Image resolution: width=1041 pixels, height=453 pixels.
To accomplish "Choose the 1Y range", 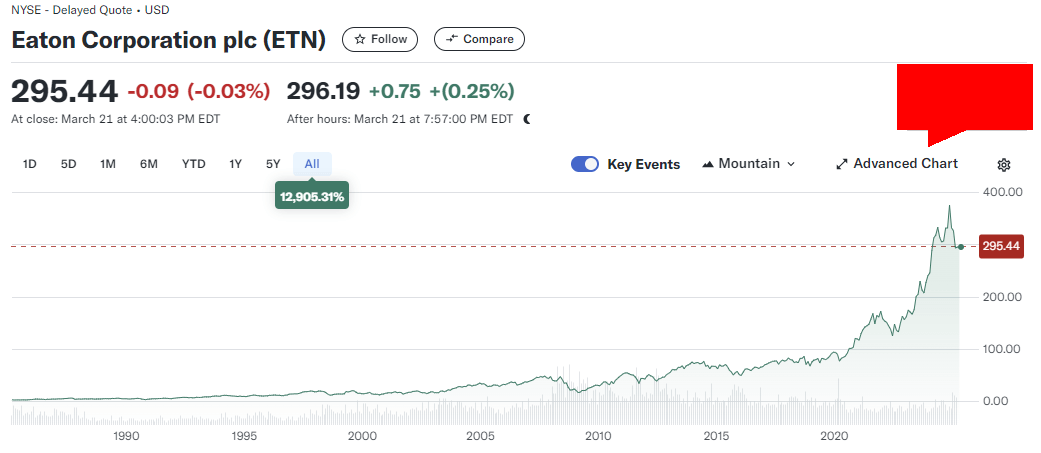I will click(235, 164).
